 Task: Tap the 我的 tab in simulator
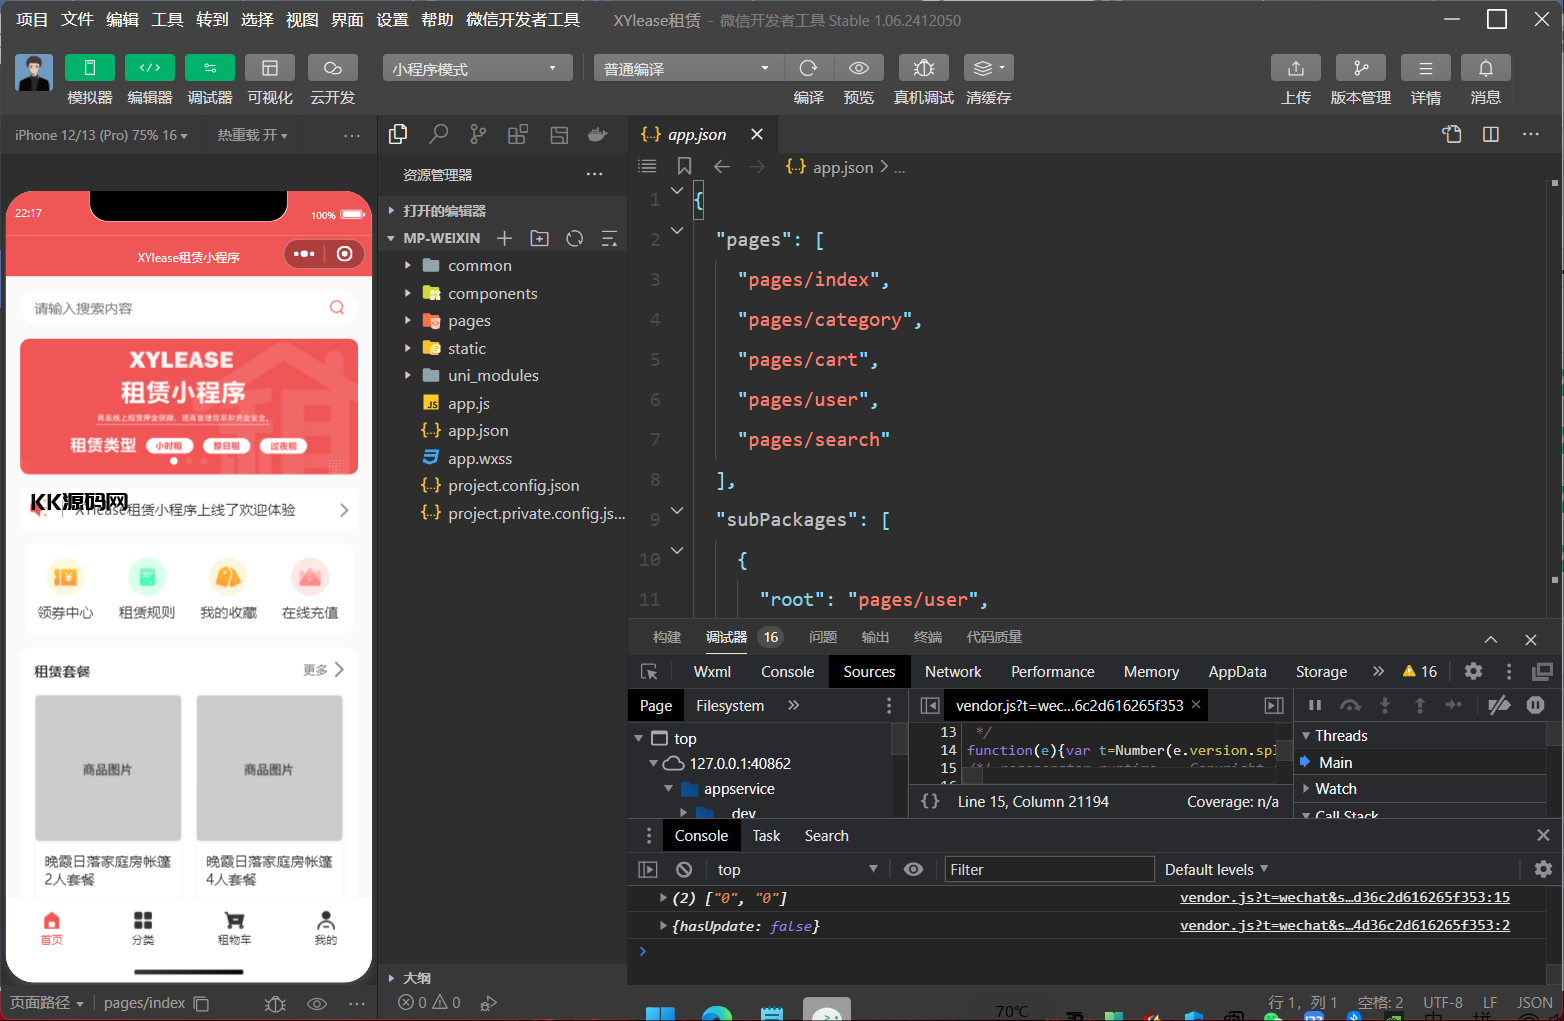click(x=326, y=928)
